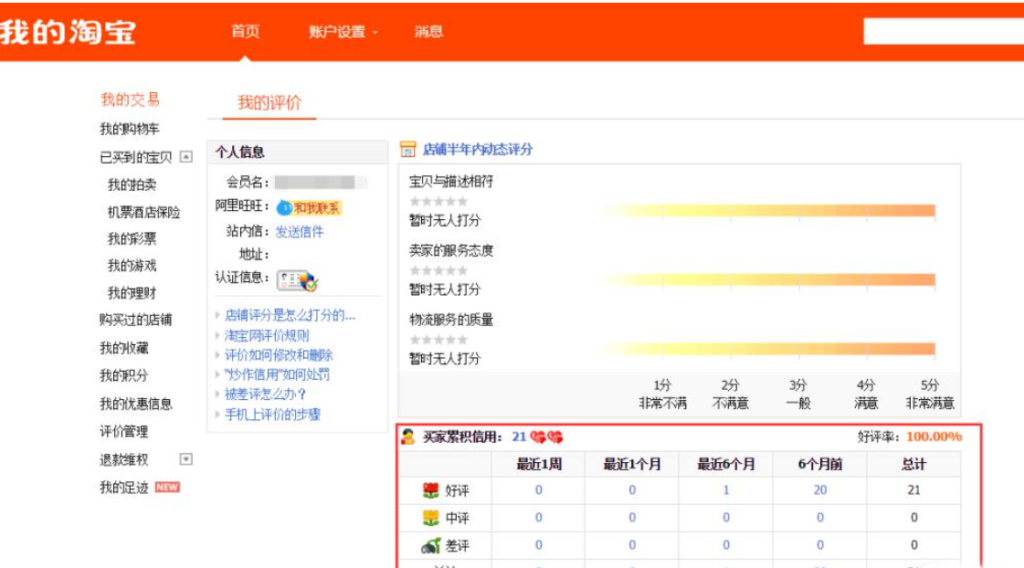The width and height of the screenshot is (1024, 568).
Task: Open 我的足迹 in the sidebar
Action: [123, 487]
